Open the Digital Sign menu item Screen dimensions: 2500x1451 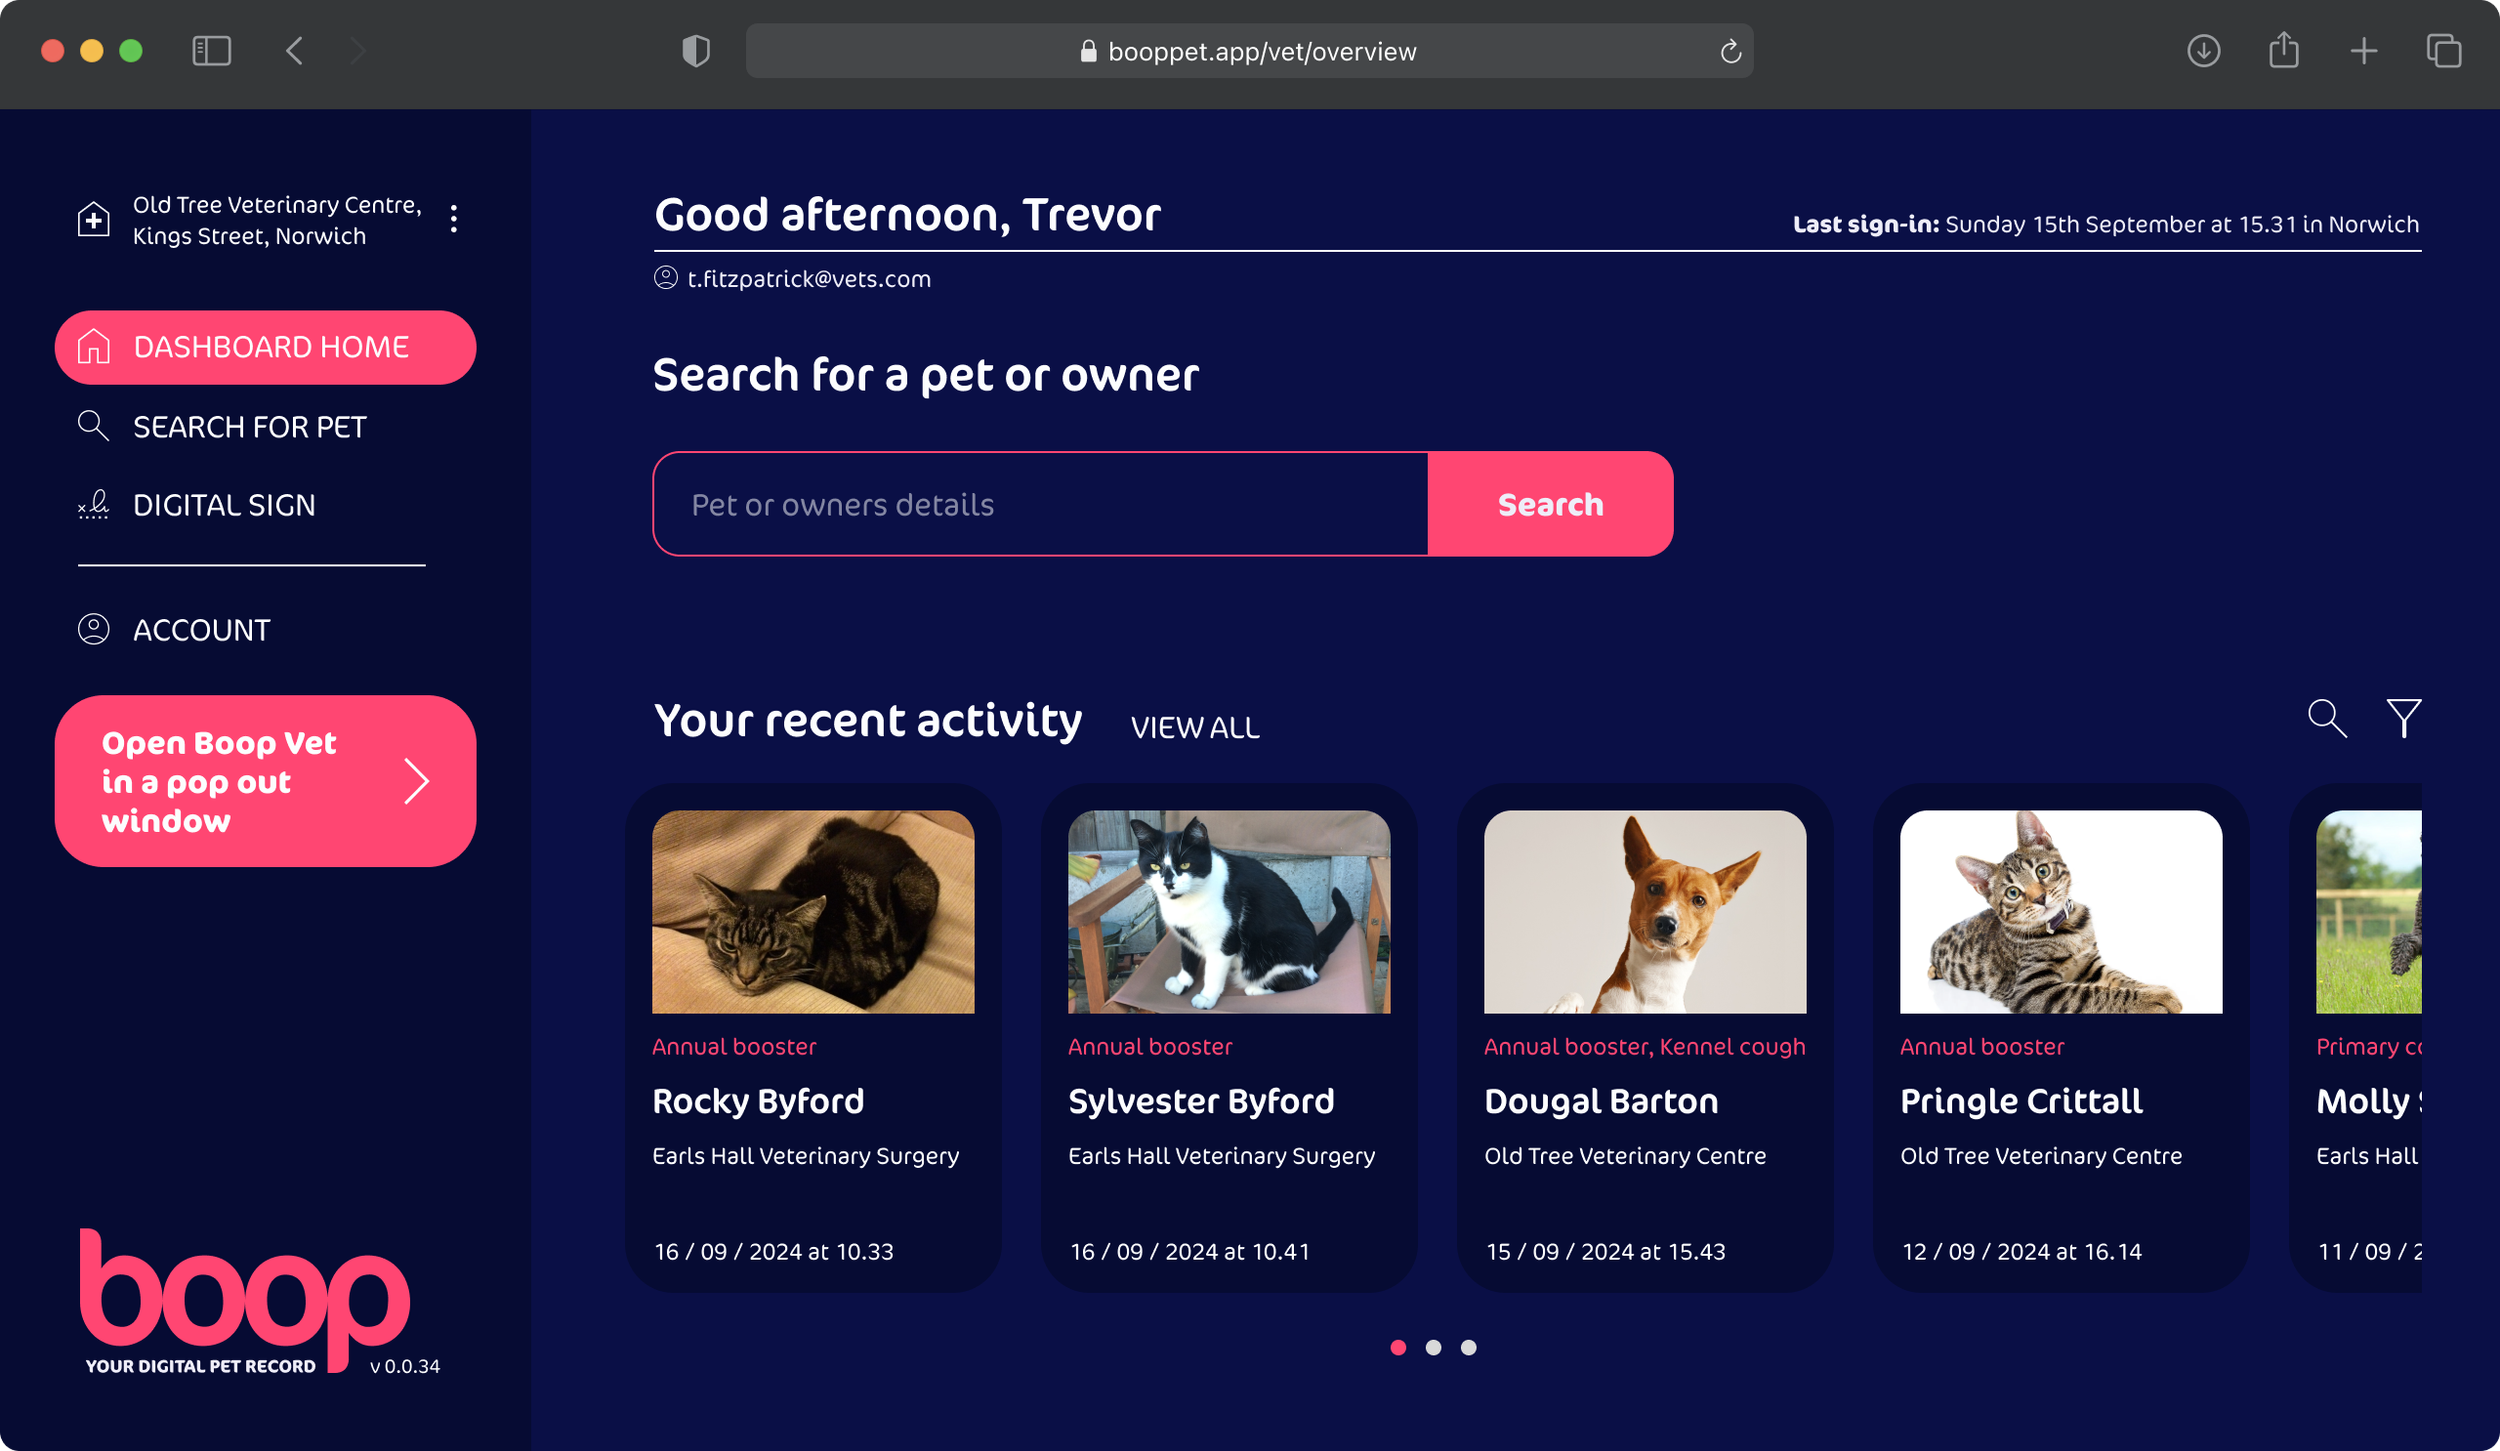224,505
